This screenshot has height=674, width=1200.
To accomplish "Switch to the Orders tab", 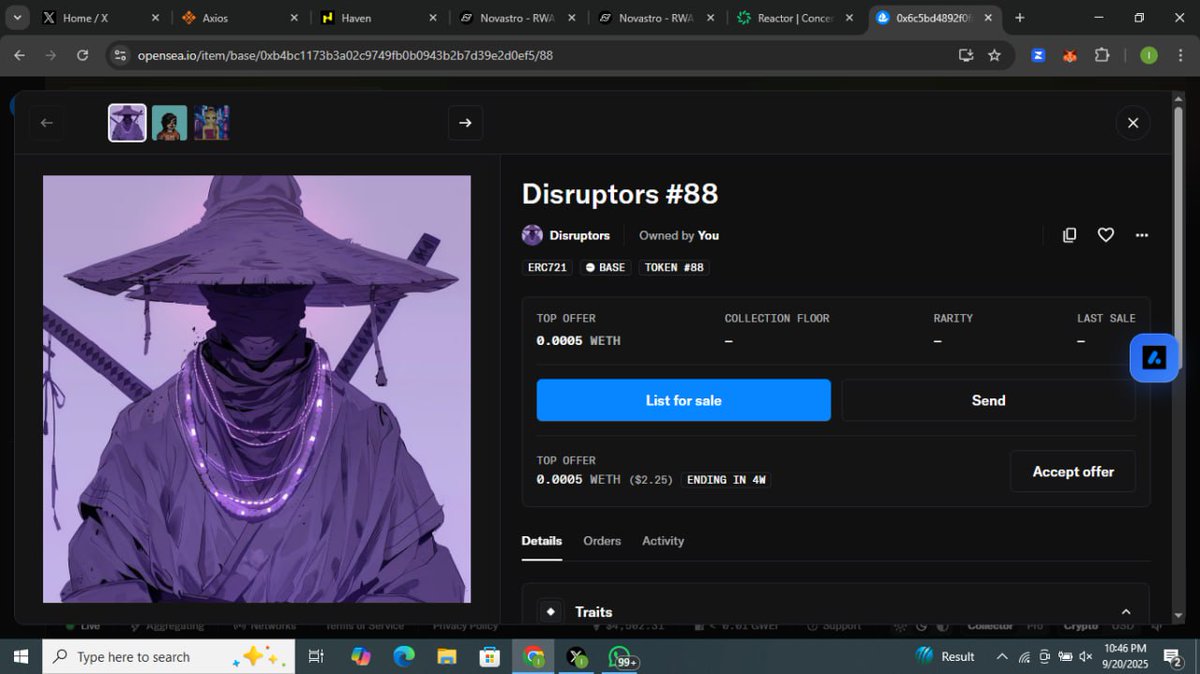I will click(602, 541).
